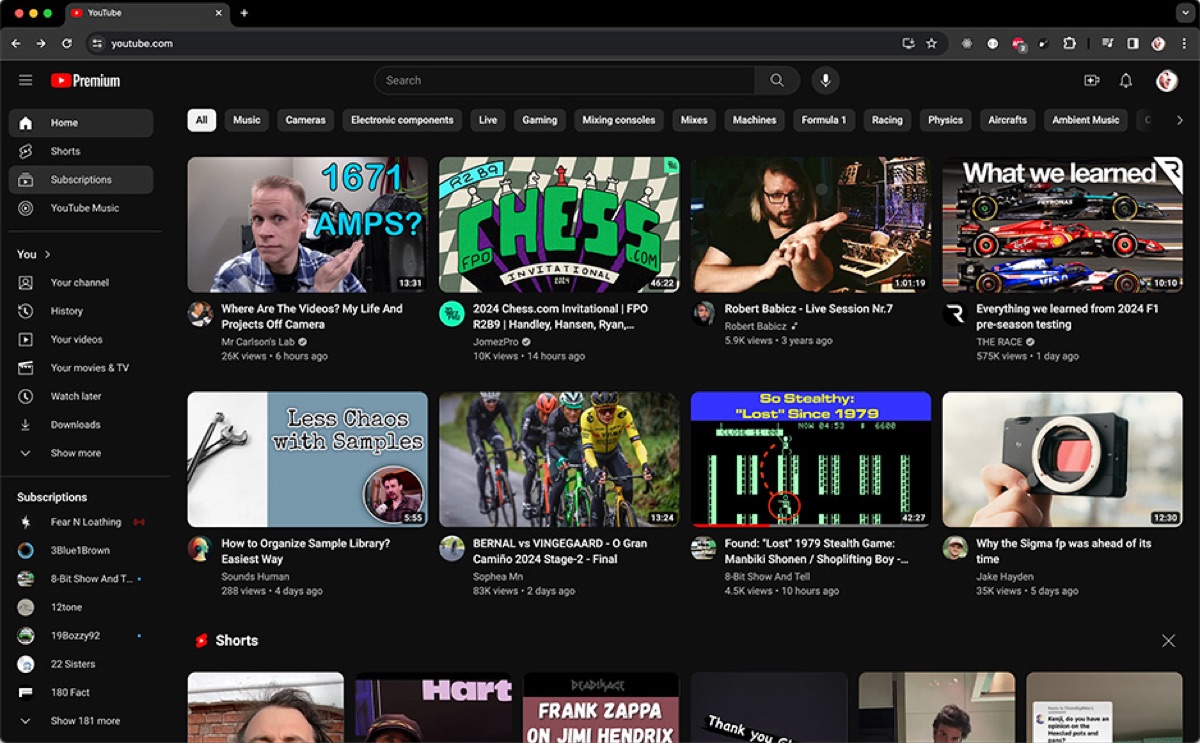
Task: Open THE RACE channel avatar
Action: pos(954,313)
